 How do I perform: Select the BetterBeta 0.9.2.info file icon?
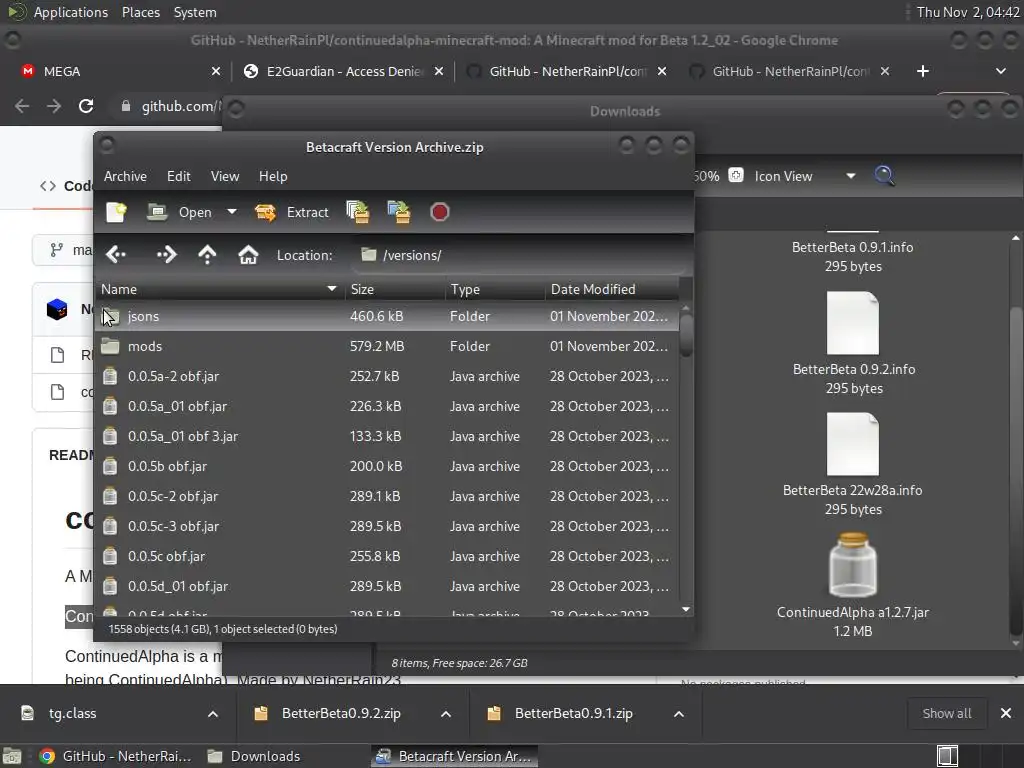click(x=852, y=323)
